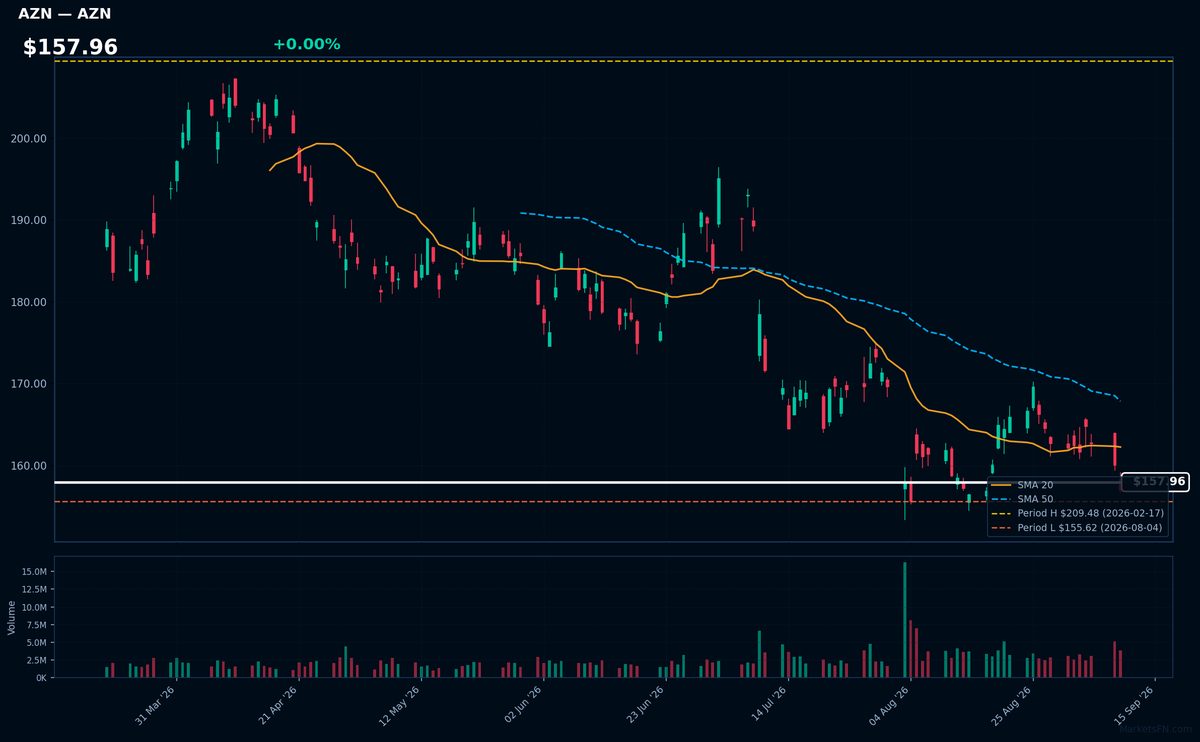
Task: Click the AZN — AZN chart title
Action: click(x=65, y=14)
